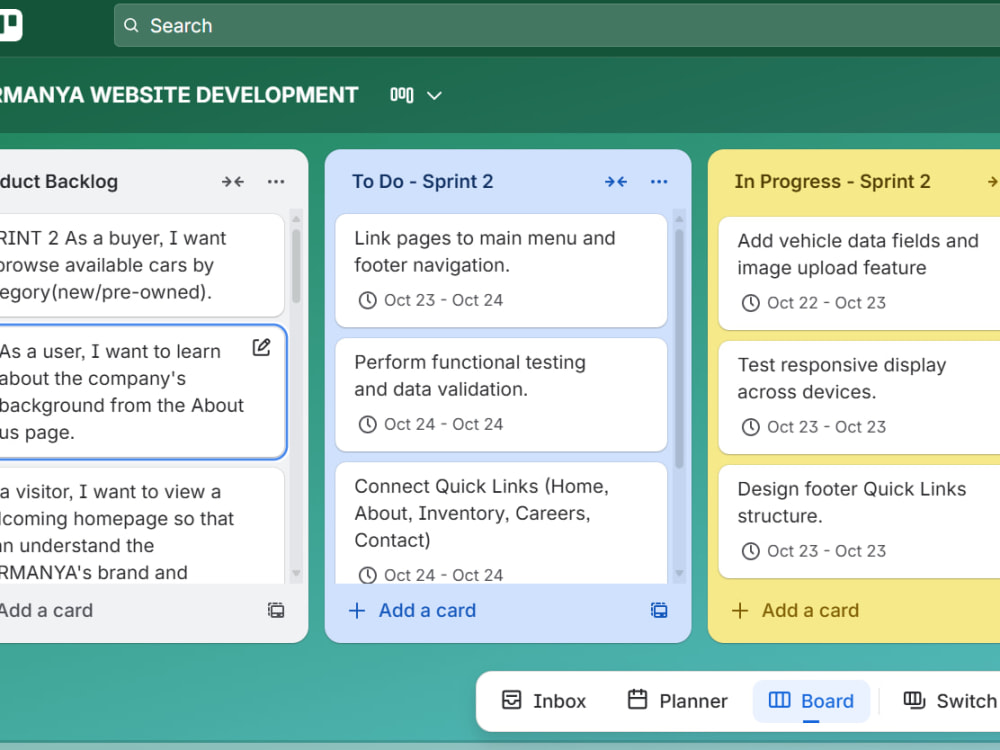
Task: Click the Oct 22 - Oct 23 date badge
Action: (x=814, y=303)
